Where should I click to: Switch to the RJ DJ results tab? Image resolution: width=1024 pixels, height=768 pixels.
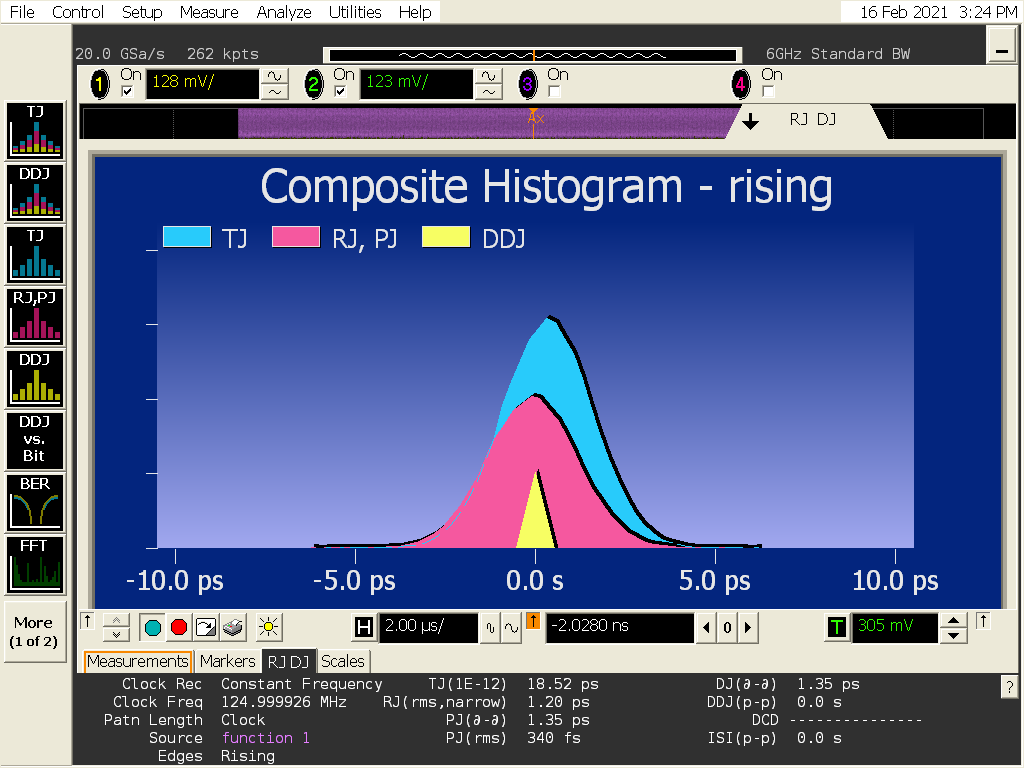[x=289, y=662]
